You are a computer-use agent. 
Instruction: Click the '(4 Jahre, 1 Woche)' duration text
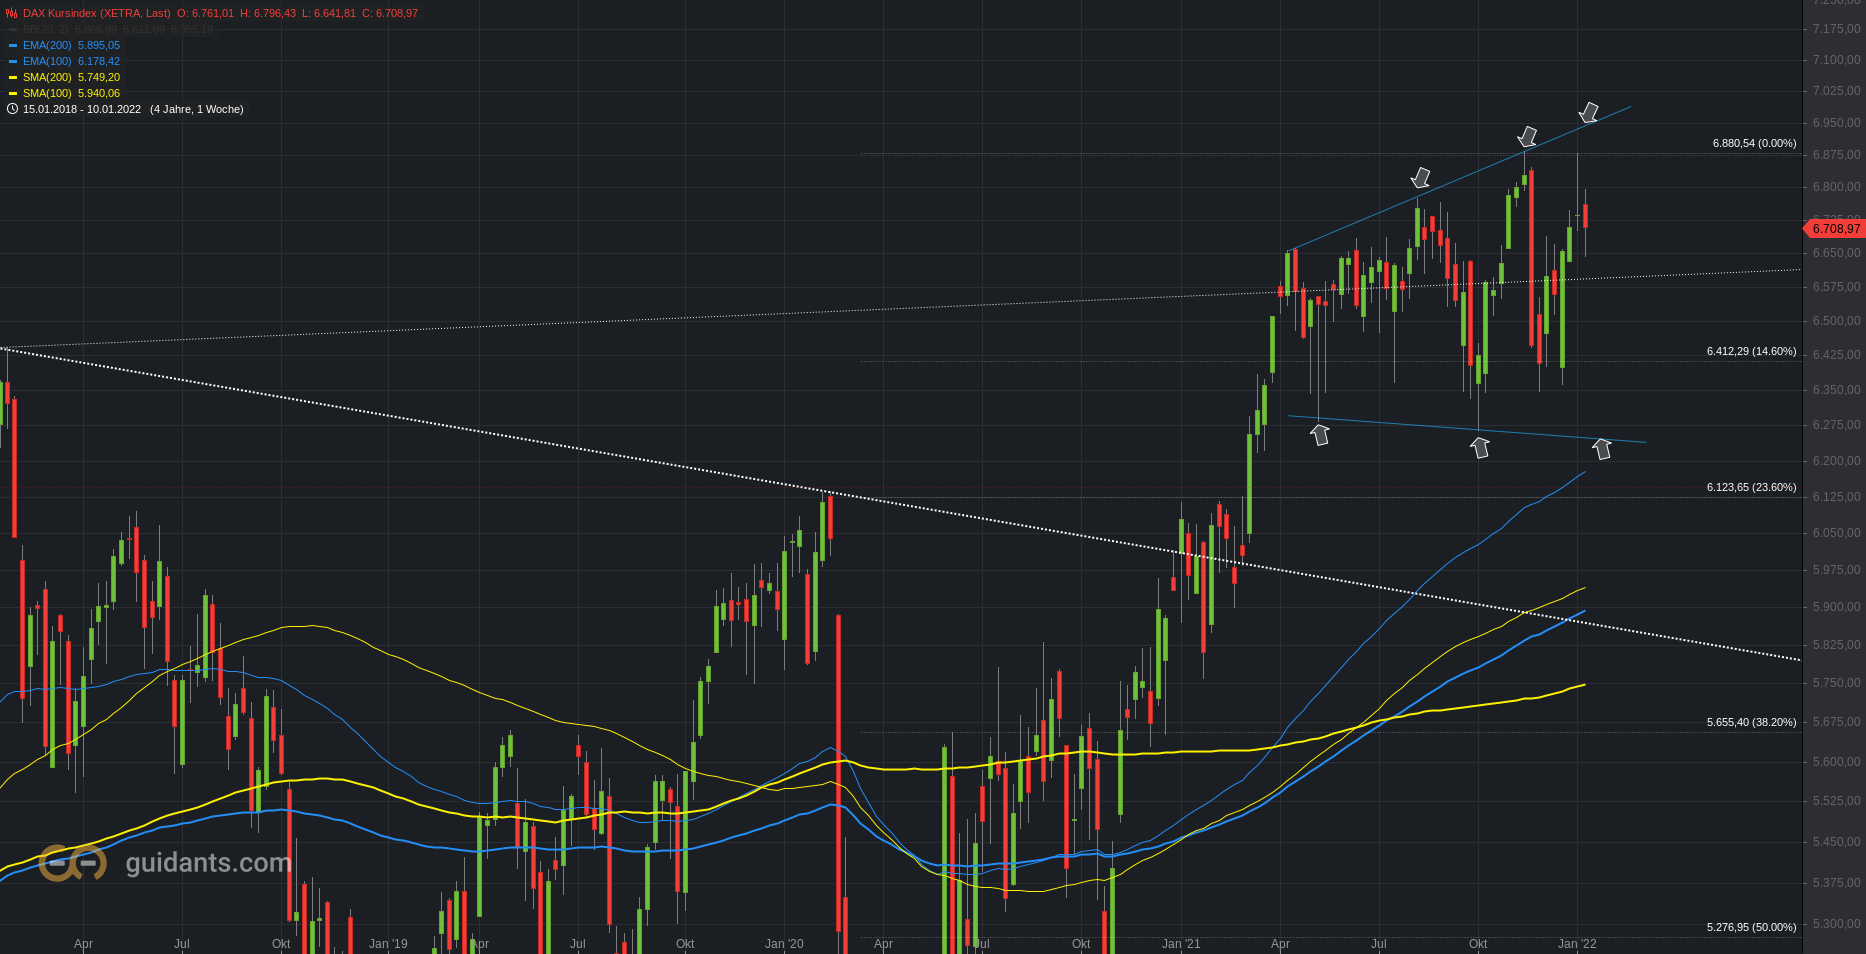[x=197, y=109]
